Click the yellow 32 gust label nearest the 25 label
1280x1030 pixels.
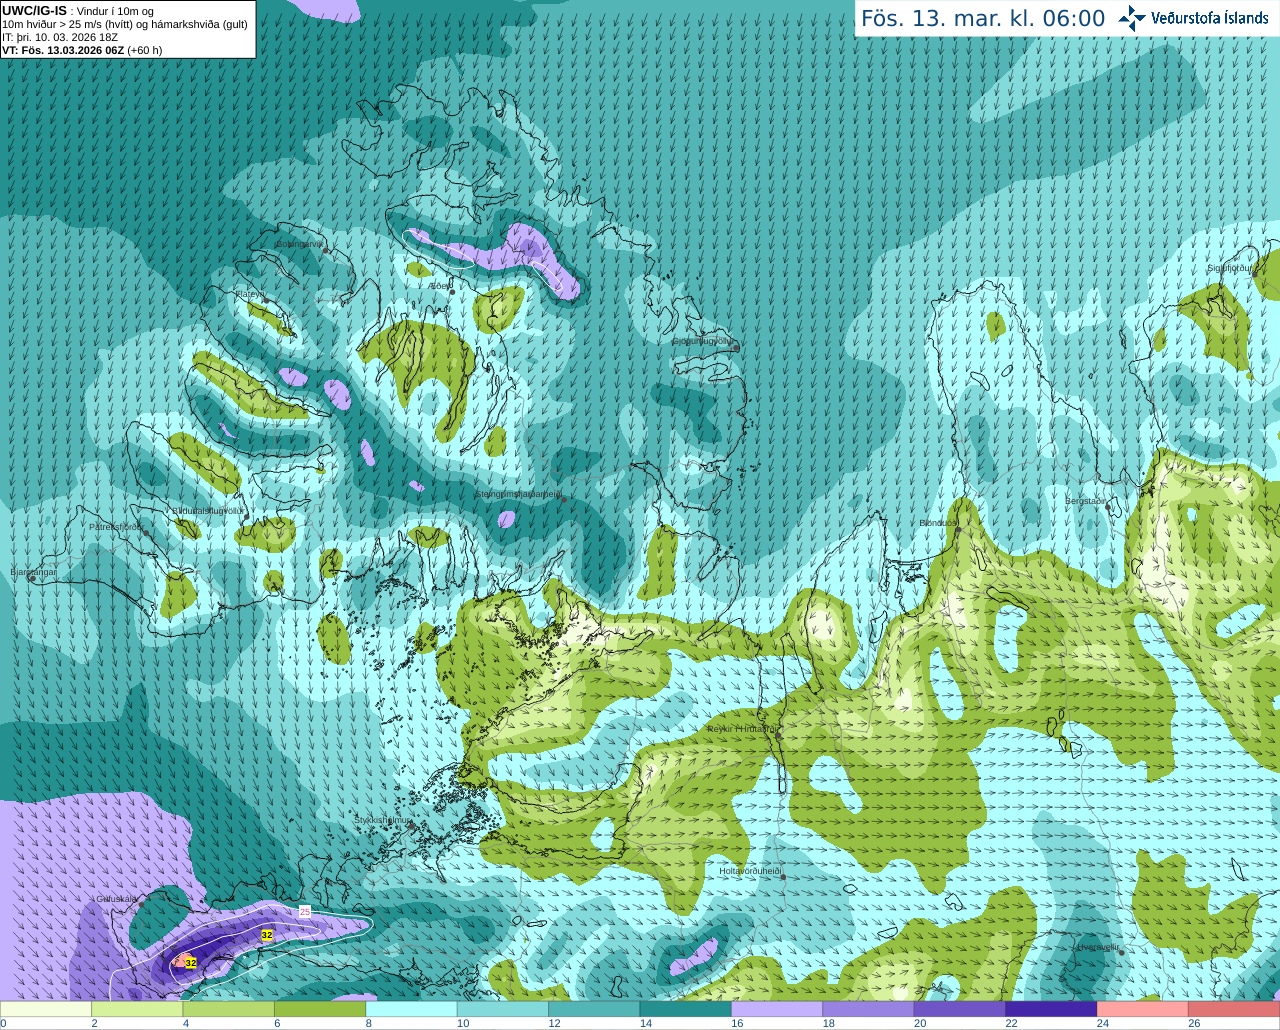pos(267,935)
